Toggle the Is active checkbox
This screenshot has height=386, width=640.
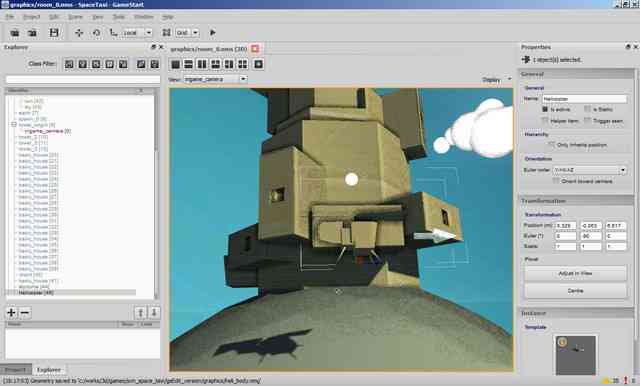(x=545, y=109)
